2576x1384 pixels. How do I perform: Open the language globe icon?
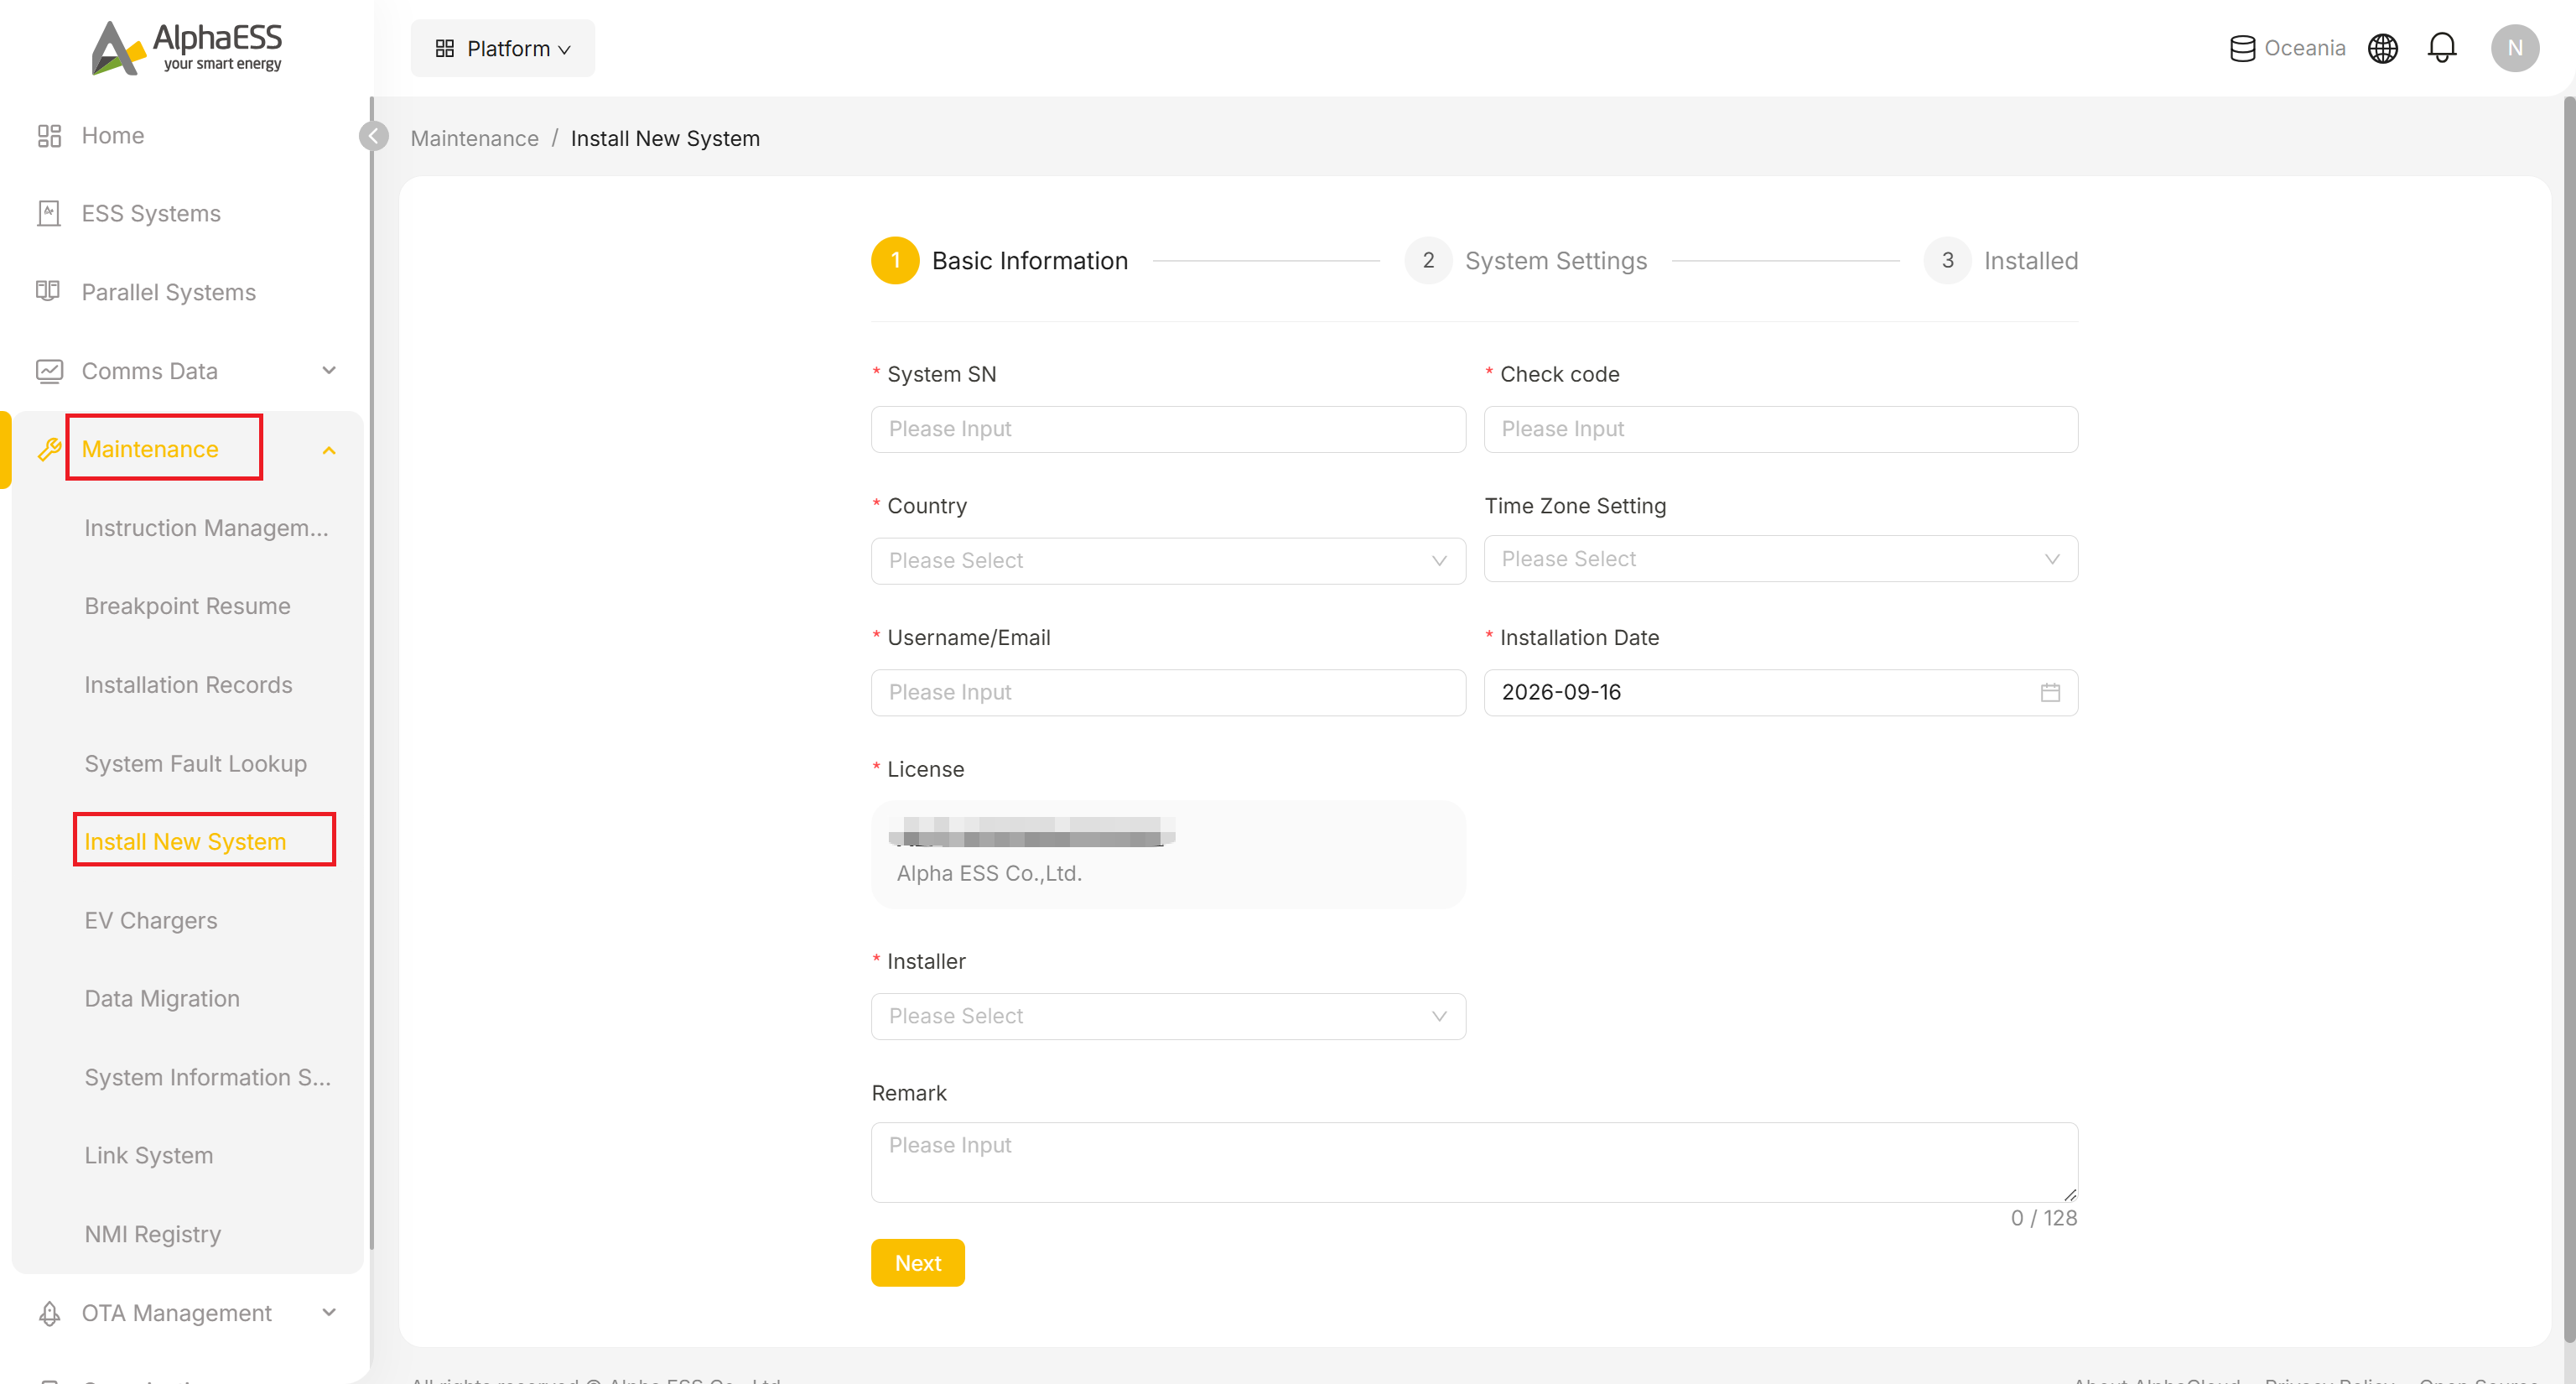(2382, 48)
